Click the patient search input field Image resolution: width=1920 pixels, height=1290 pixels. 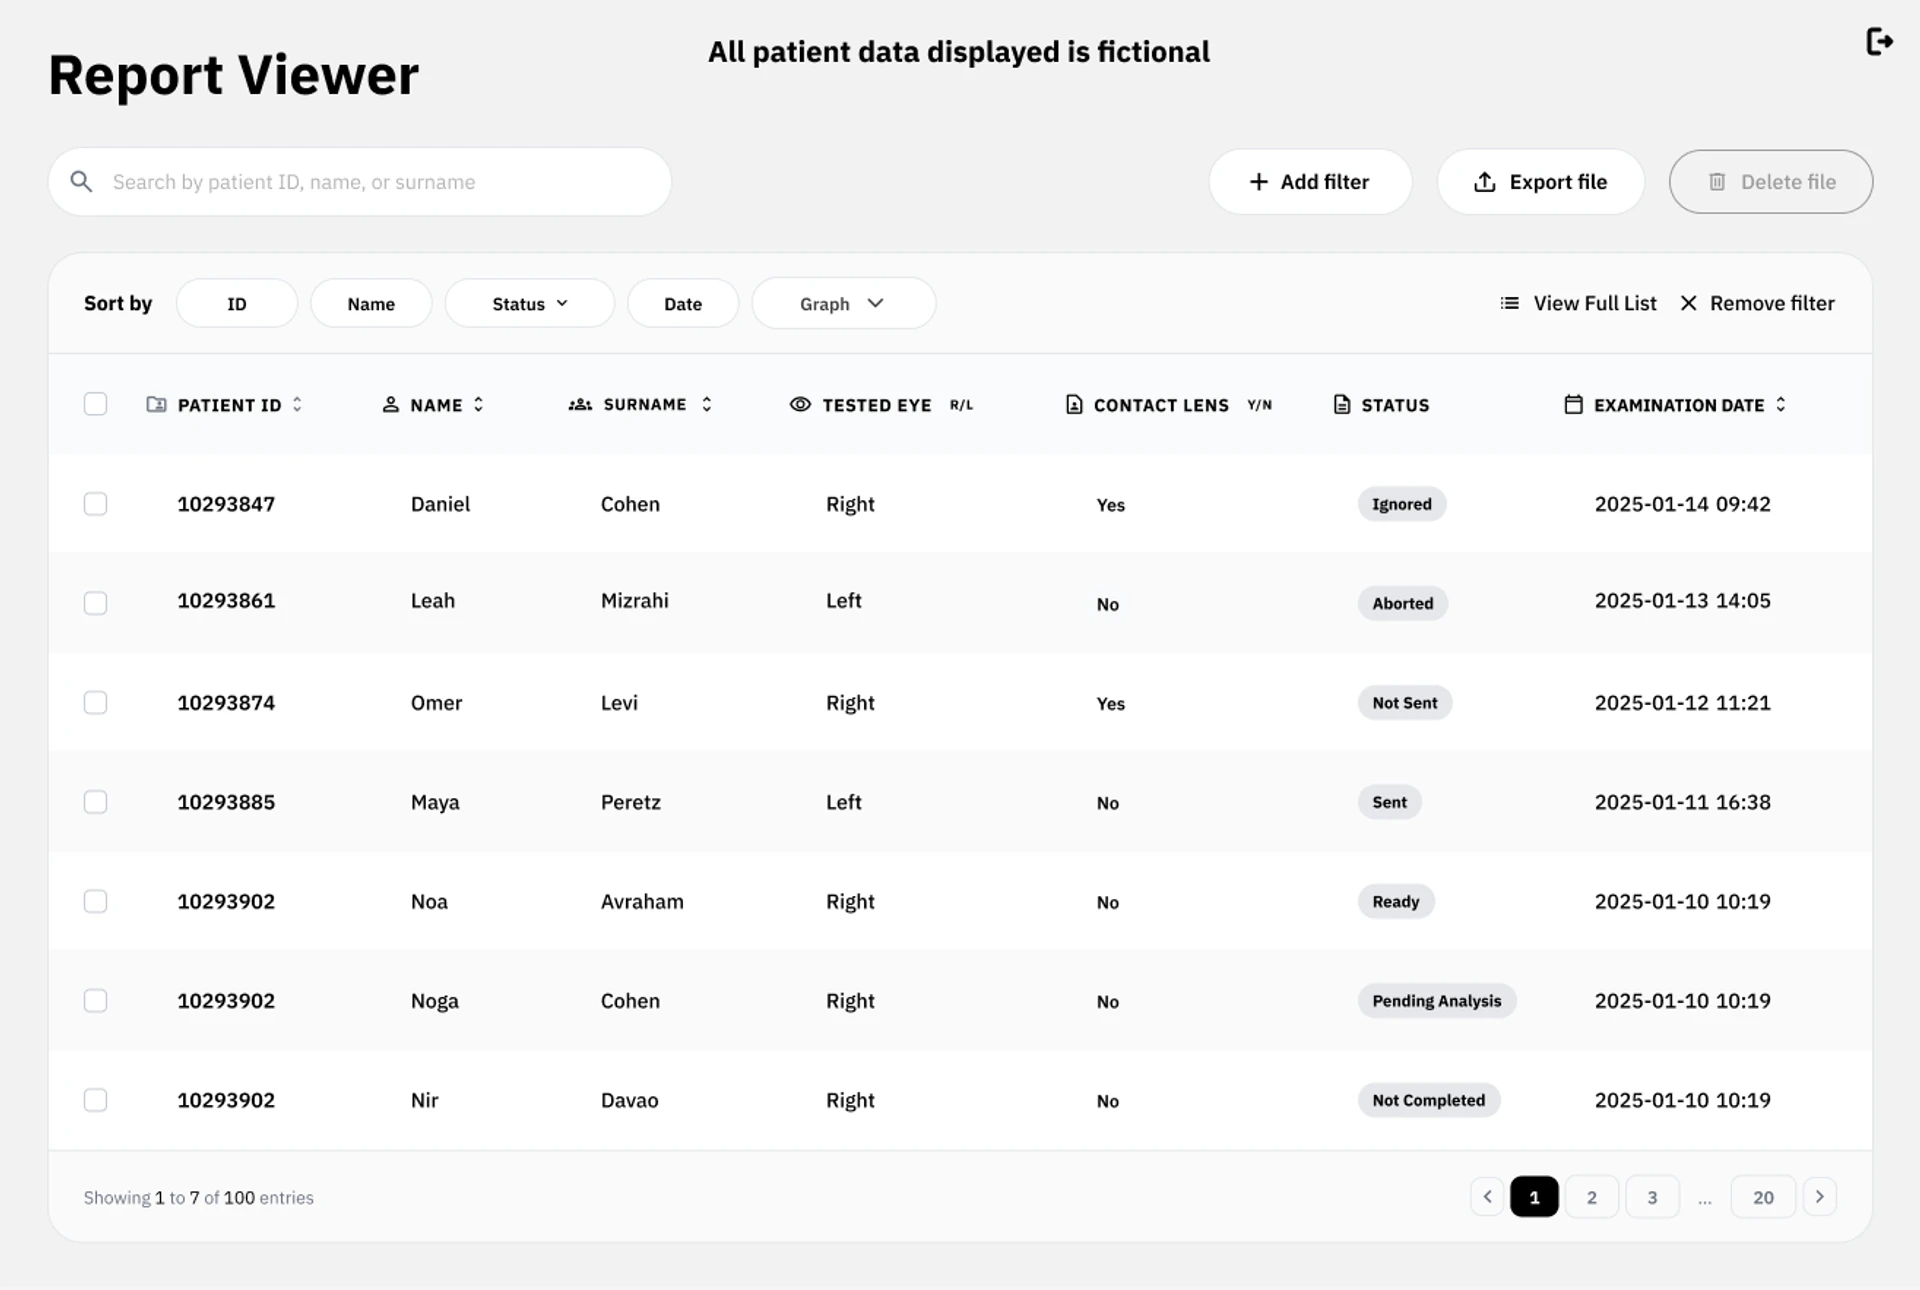coord(360,182)
